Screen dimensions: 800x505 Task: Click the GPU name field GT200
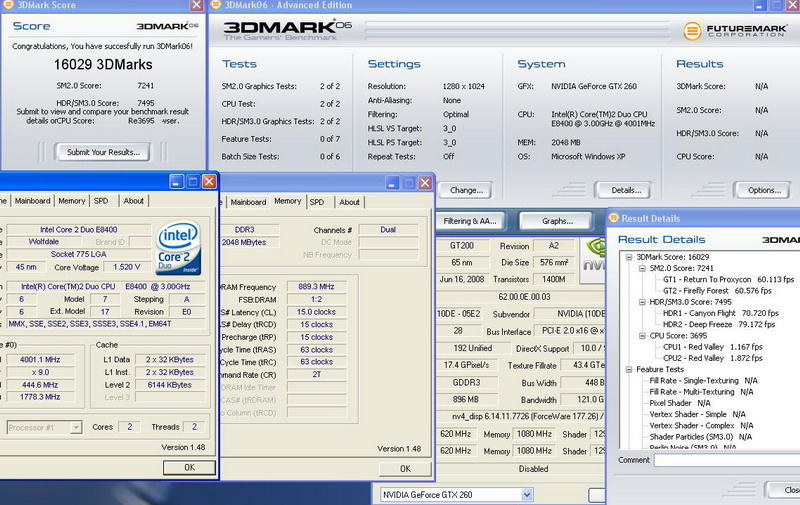pyautogui.click(x=462, y=245)
